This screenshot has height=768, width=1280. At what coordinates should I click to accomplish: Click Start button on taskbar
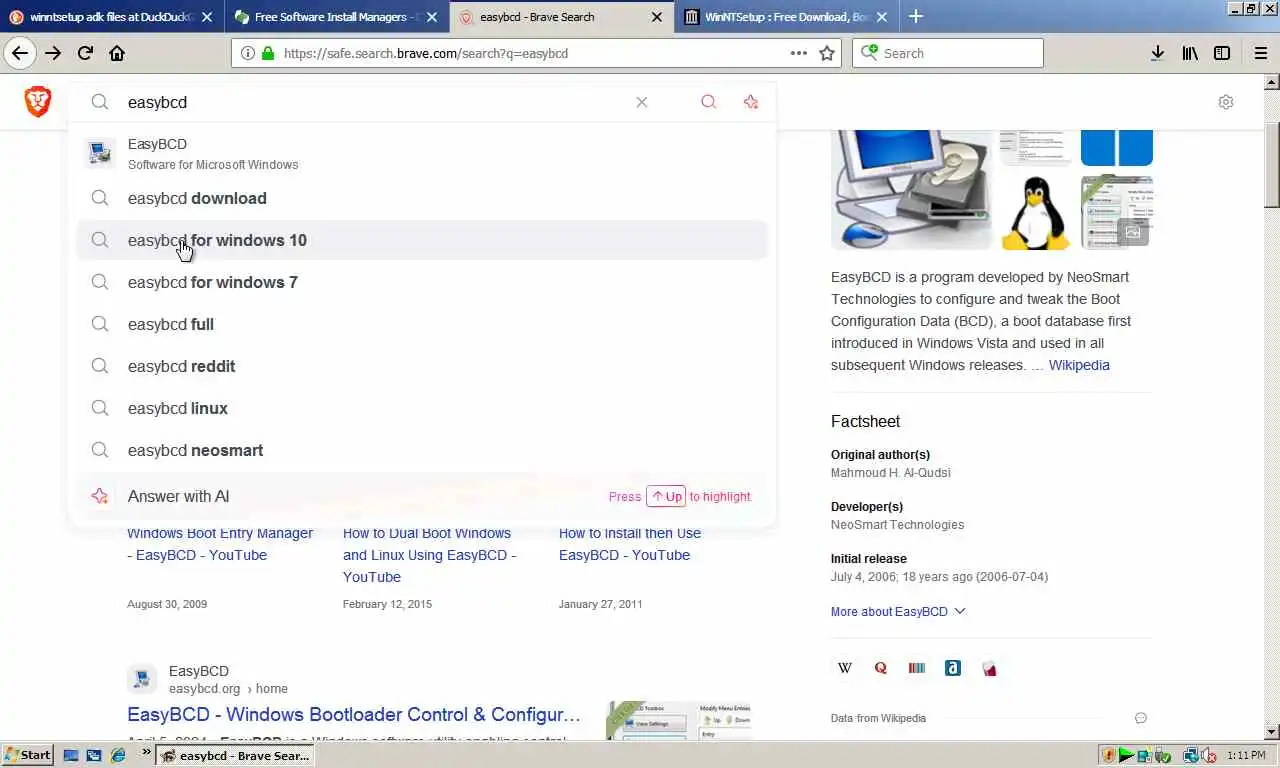28,755
